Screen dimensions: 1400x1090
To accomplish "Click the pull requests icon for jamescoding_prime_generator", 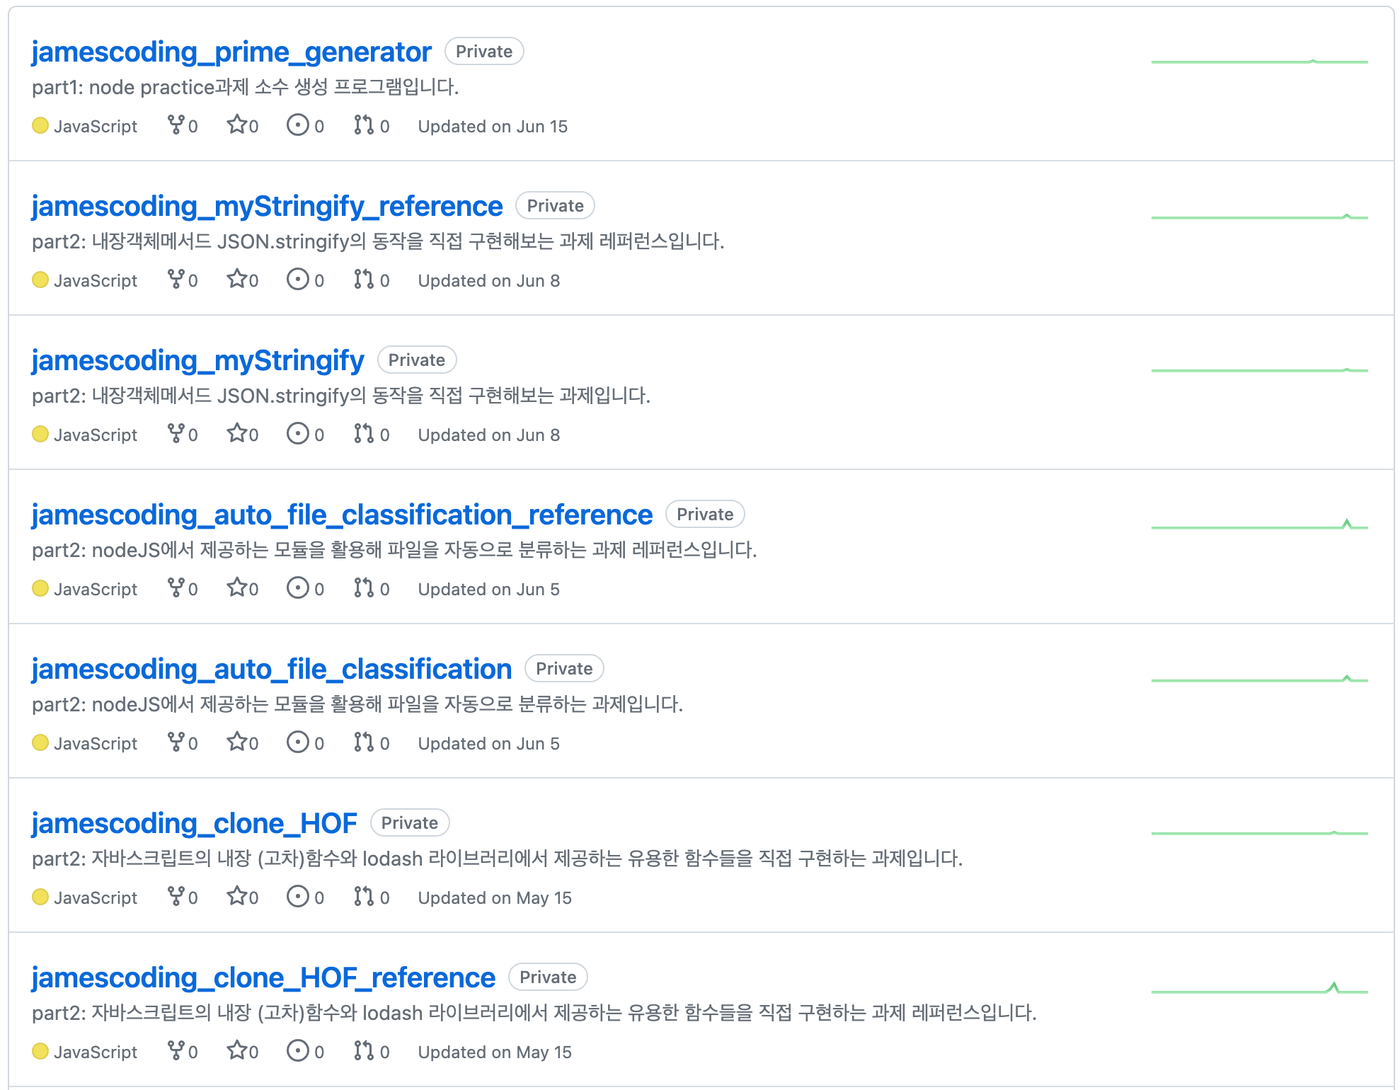I will [364, 125].
